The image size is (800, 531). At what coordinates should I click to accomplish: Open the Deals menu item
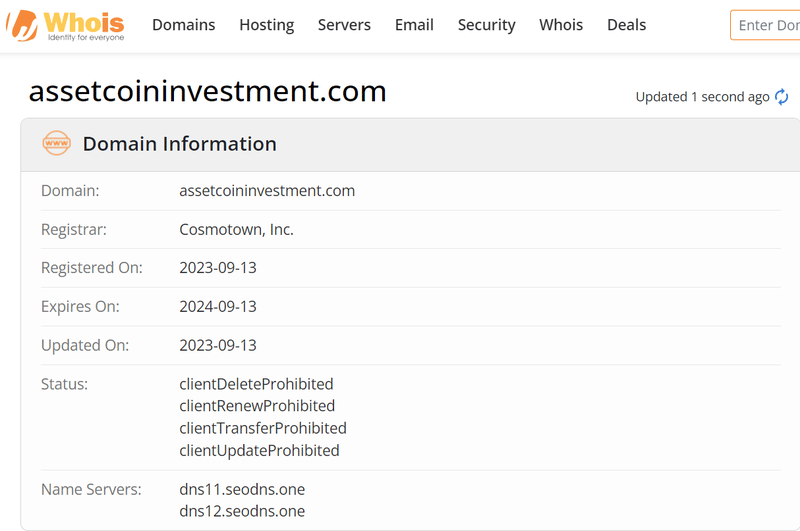(627, 25)
